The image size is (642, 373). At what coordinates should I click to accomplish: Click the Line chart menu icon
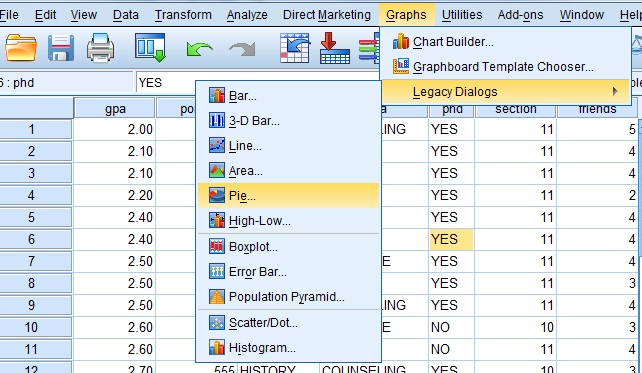tap(217, 145)
